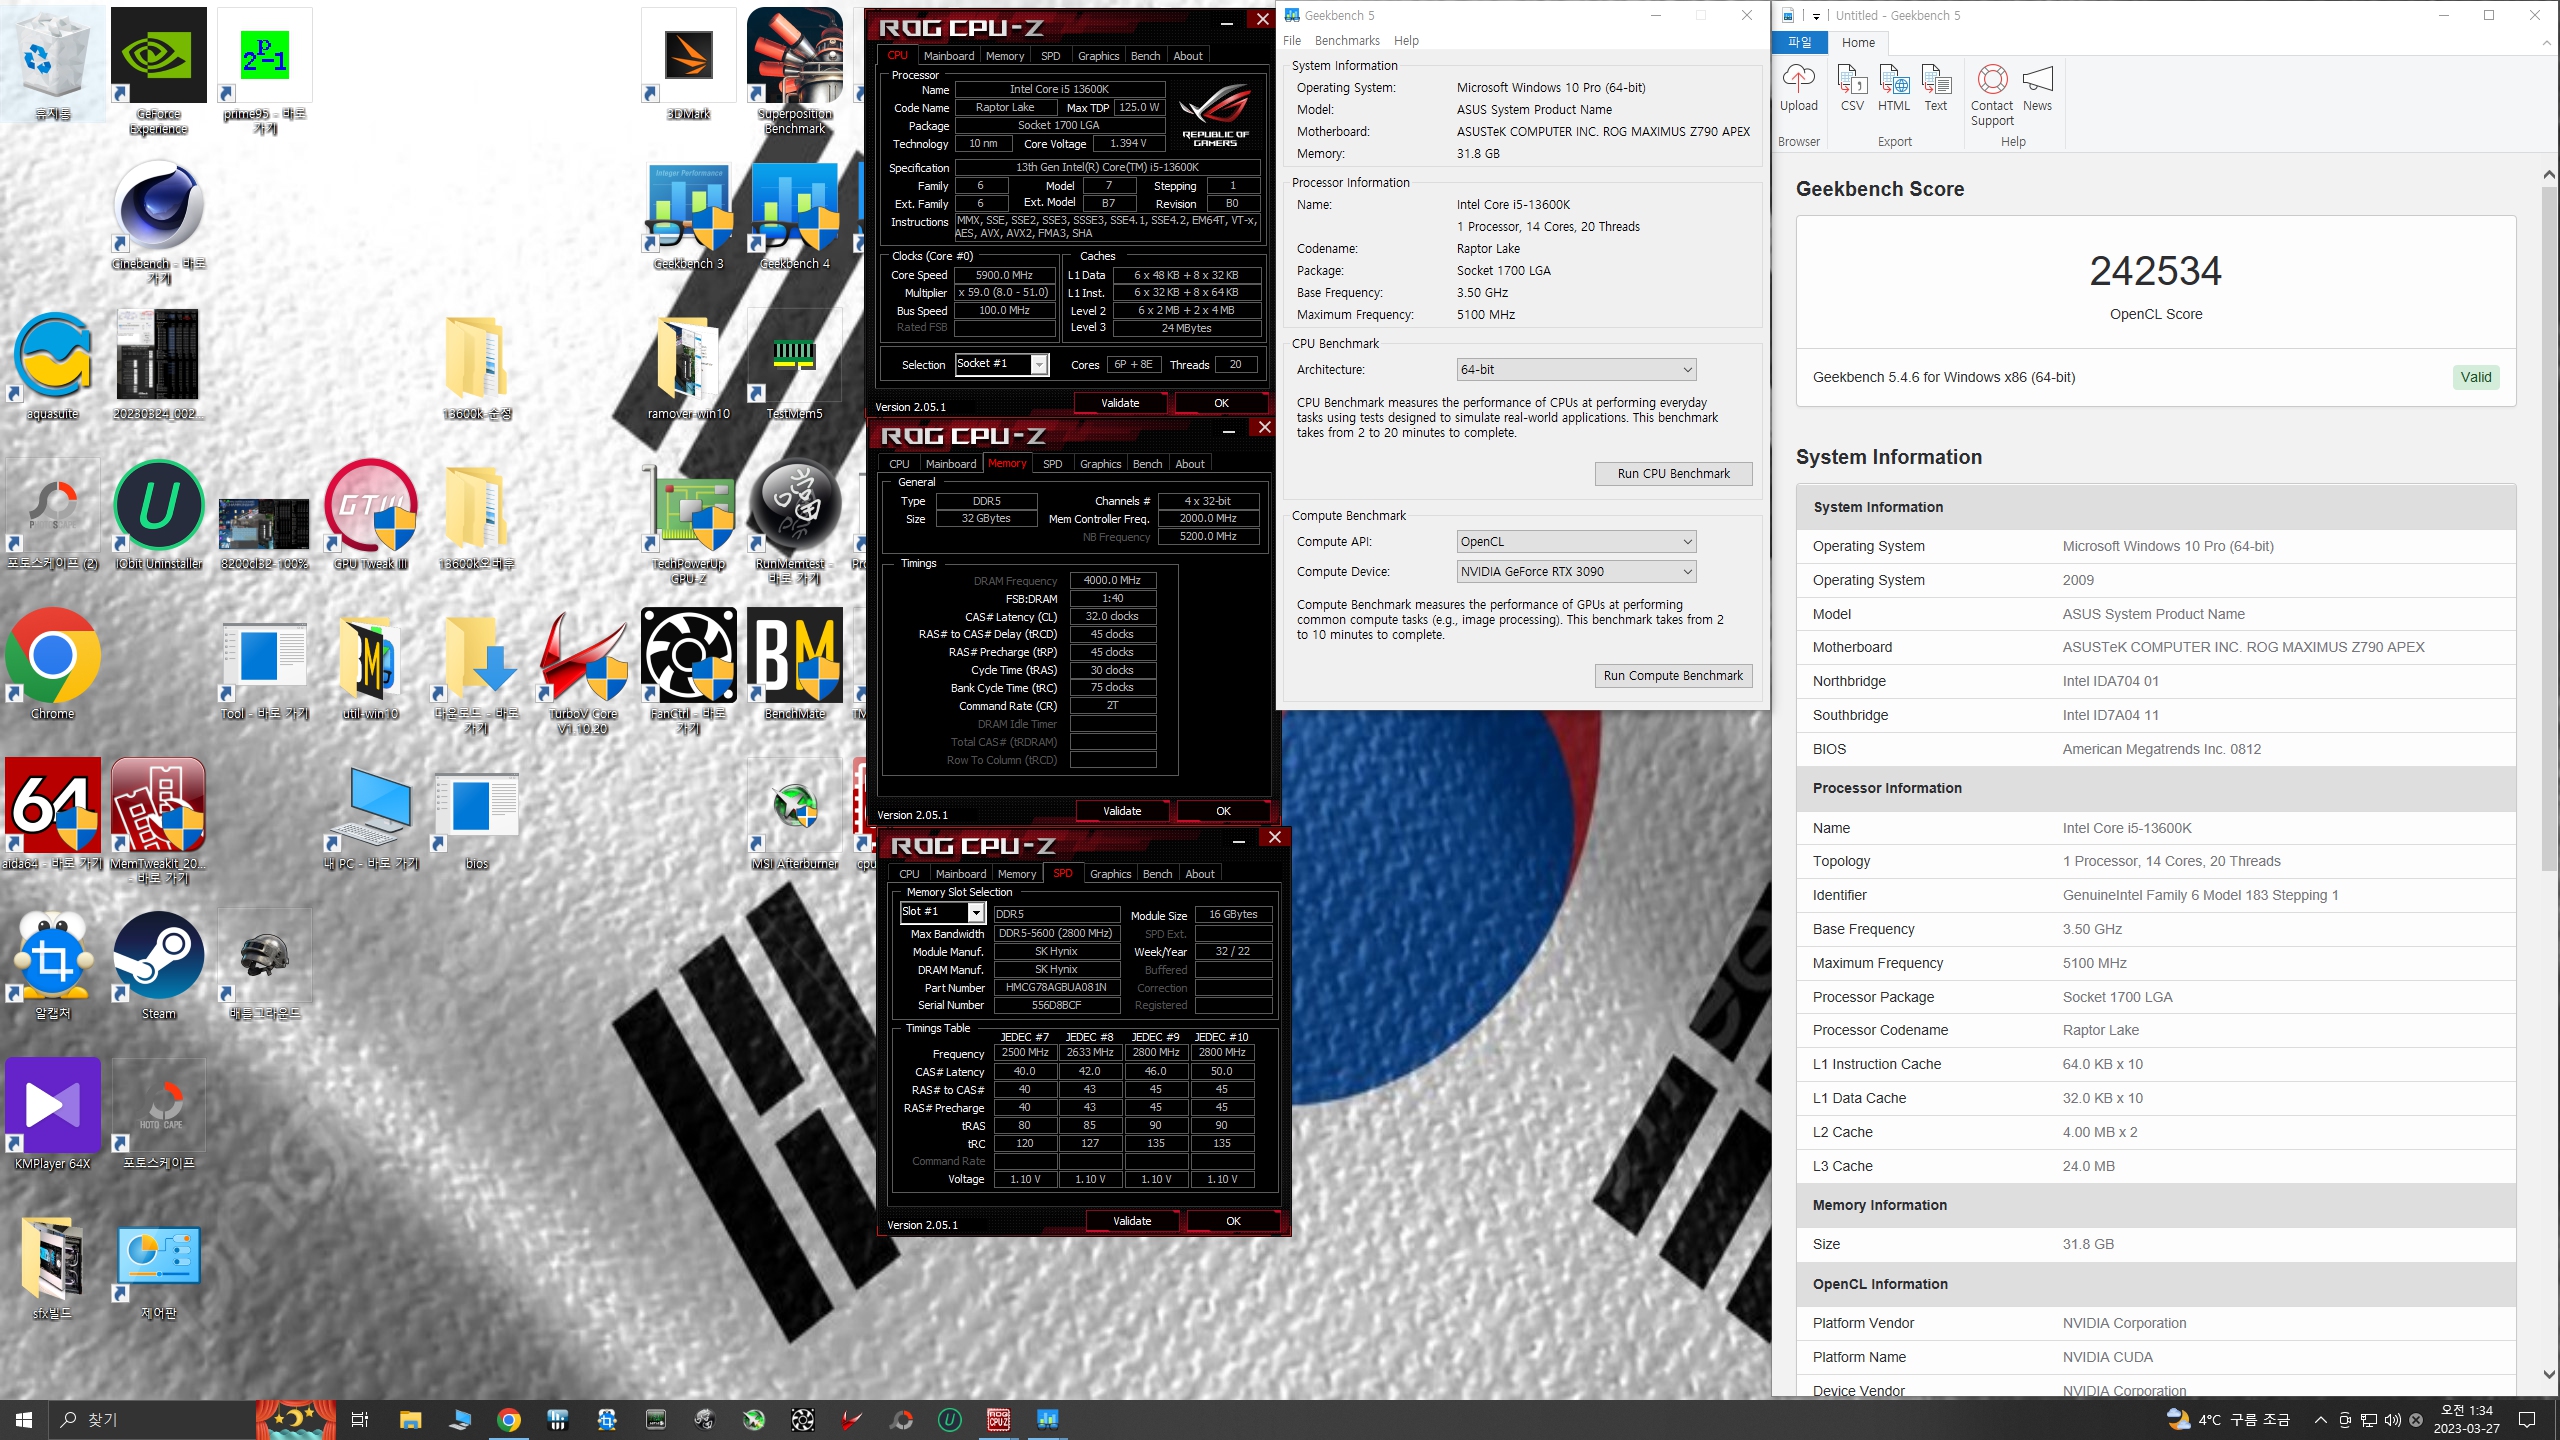Open TurboV Core desktop shortcut
Screen dimensions: 2560x1440
pyautogui.click(x=583, y=672)
